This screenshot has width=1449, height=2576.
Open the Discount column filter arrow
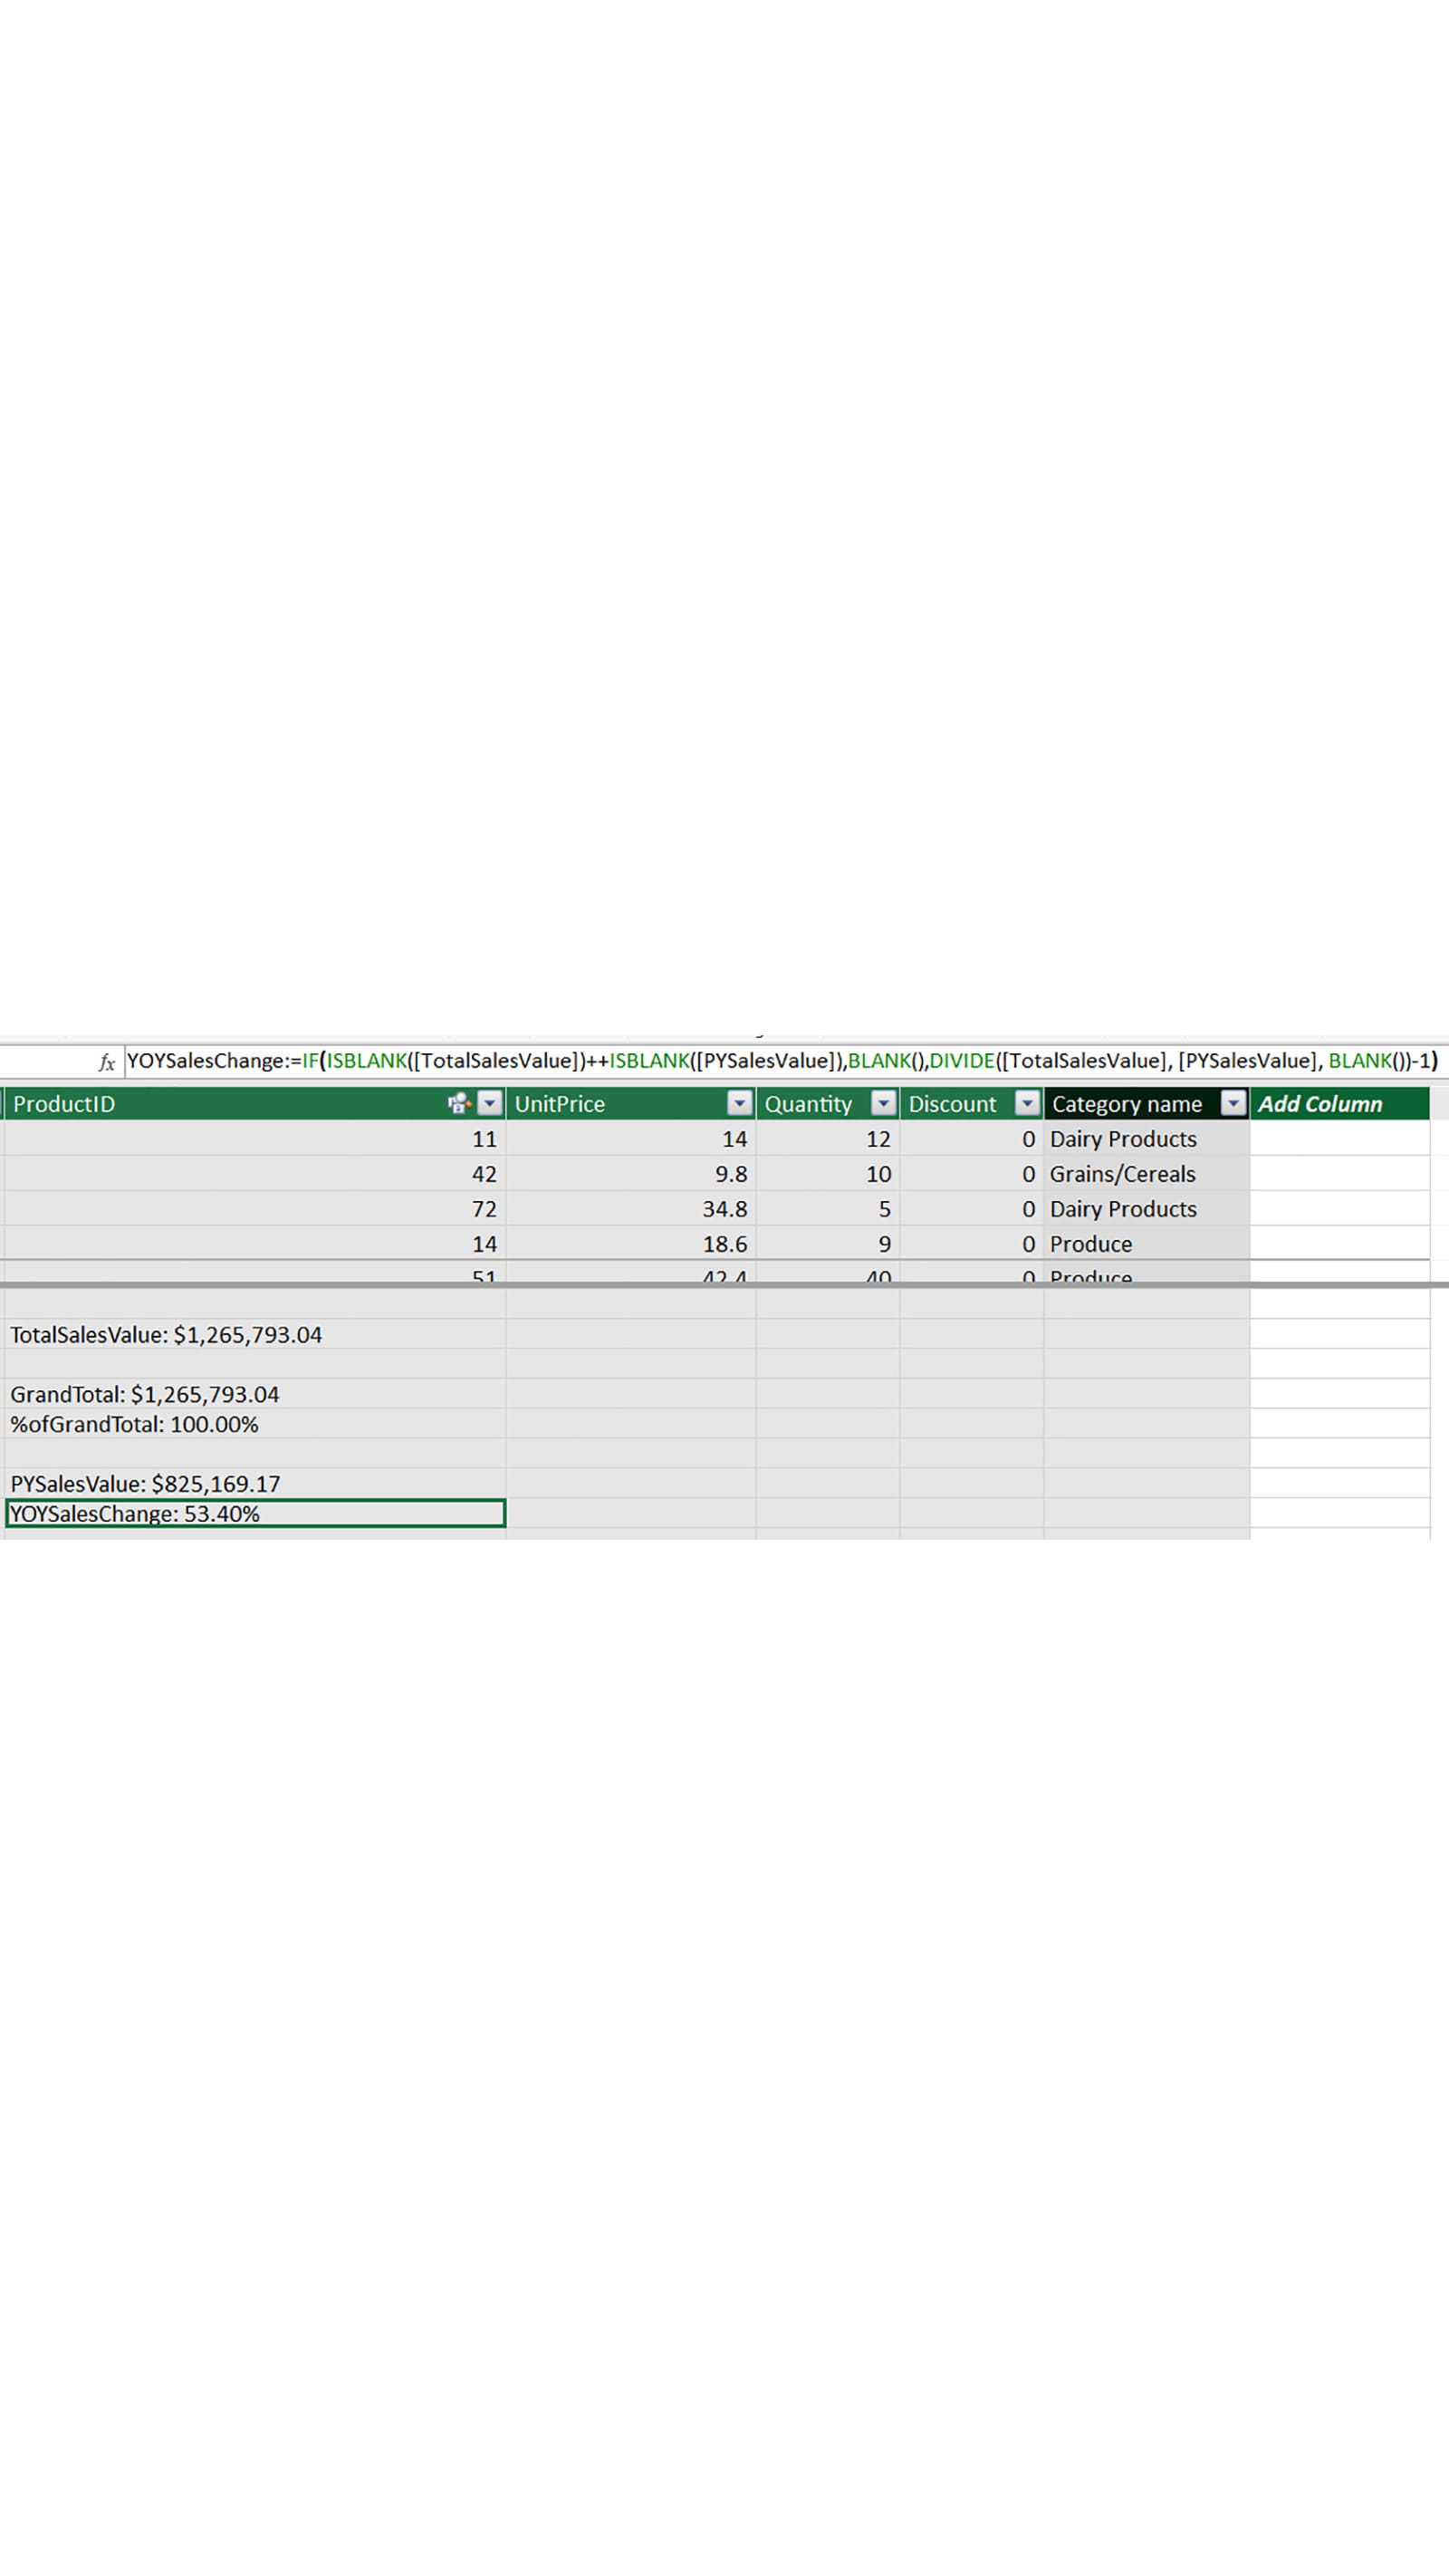(x=1027, y=1103)
